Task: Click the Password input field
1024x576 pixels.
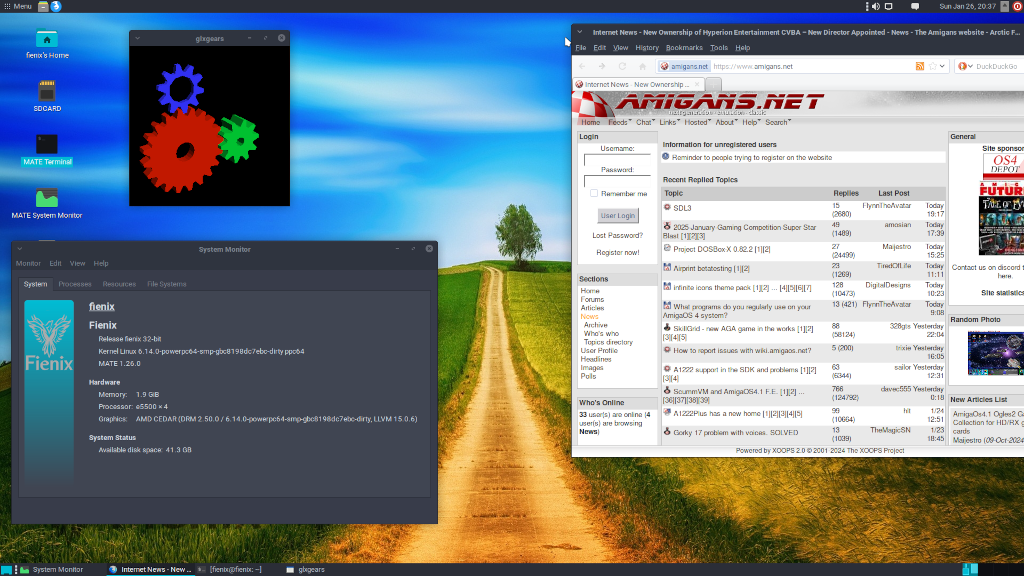Action: [617, 180]
